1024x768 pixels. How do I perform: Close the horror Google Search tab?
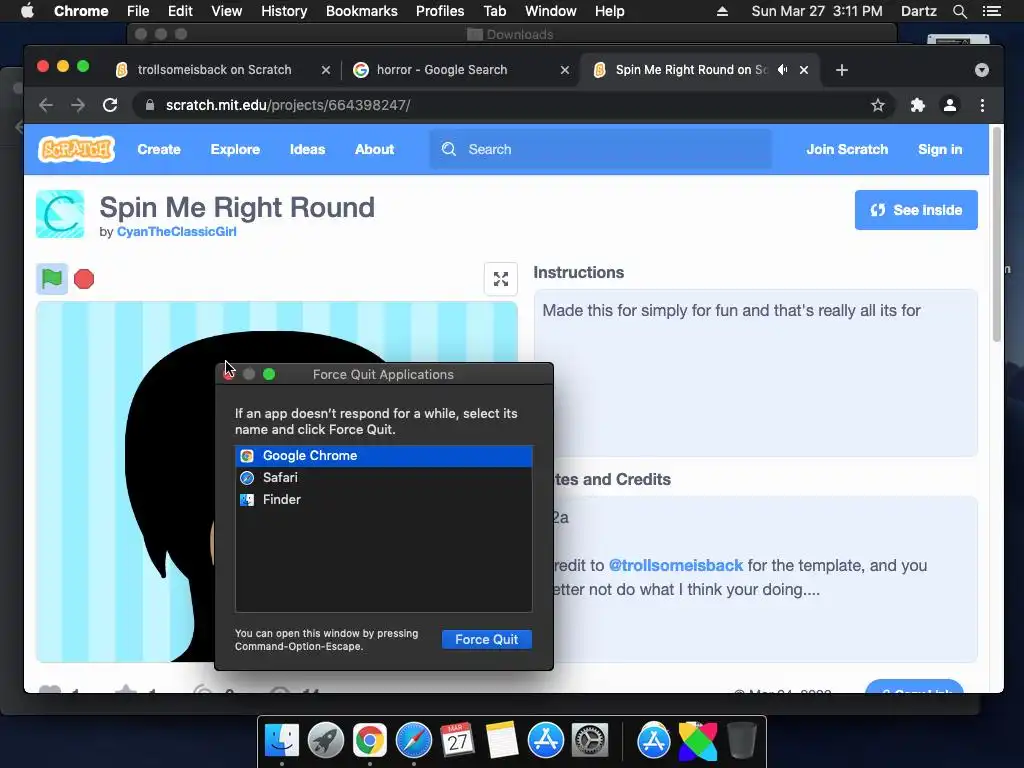(x=565, y=70)
